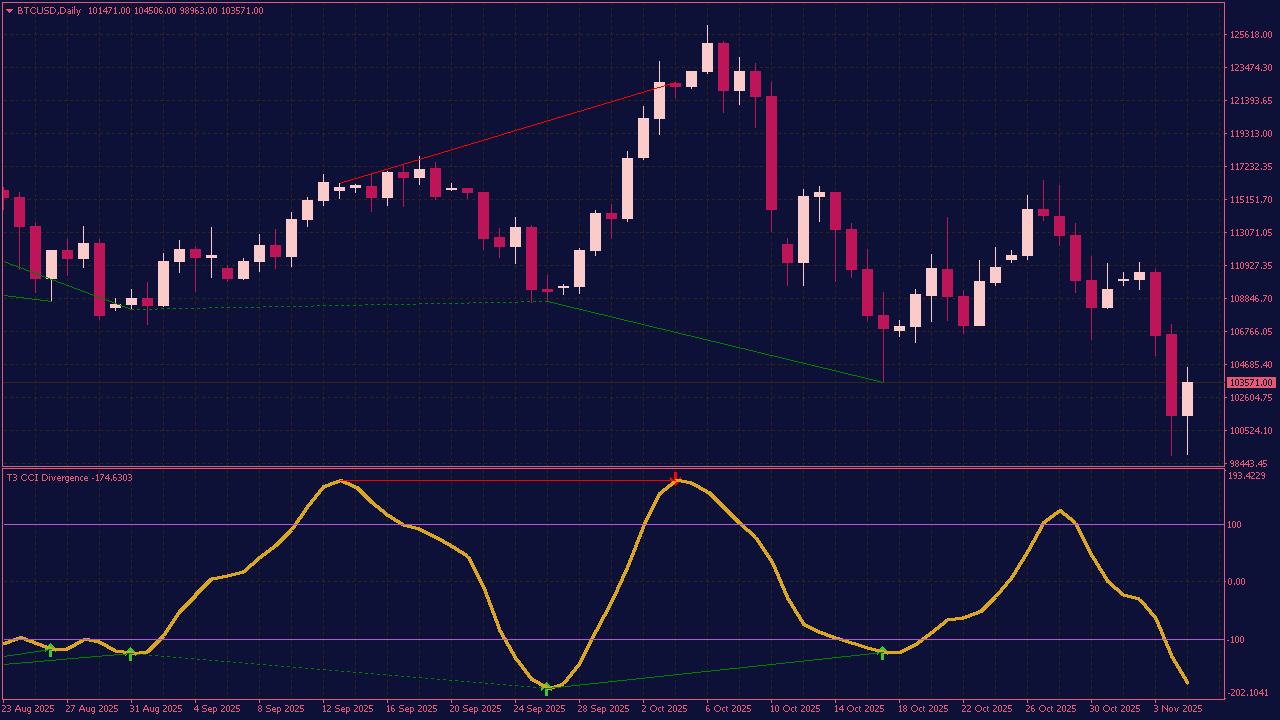Click the green up arrow near 23 Aug in indicator panel
1280x720 pixels.
(x=51, y=650)
